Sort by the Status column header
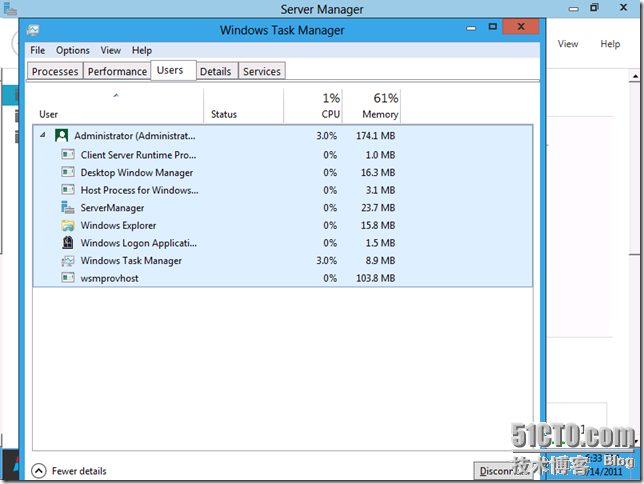644x484 pixels. [x=244, y=106]
